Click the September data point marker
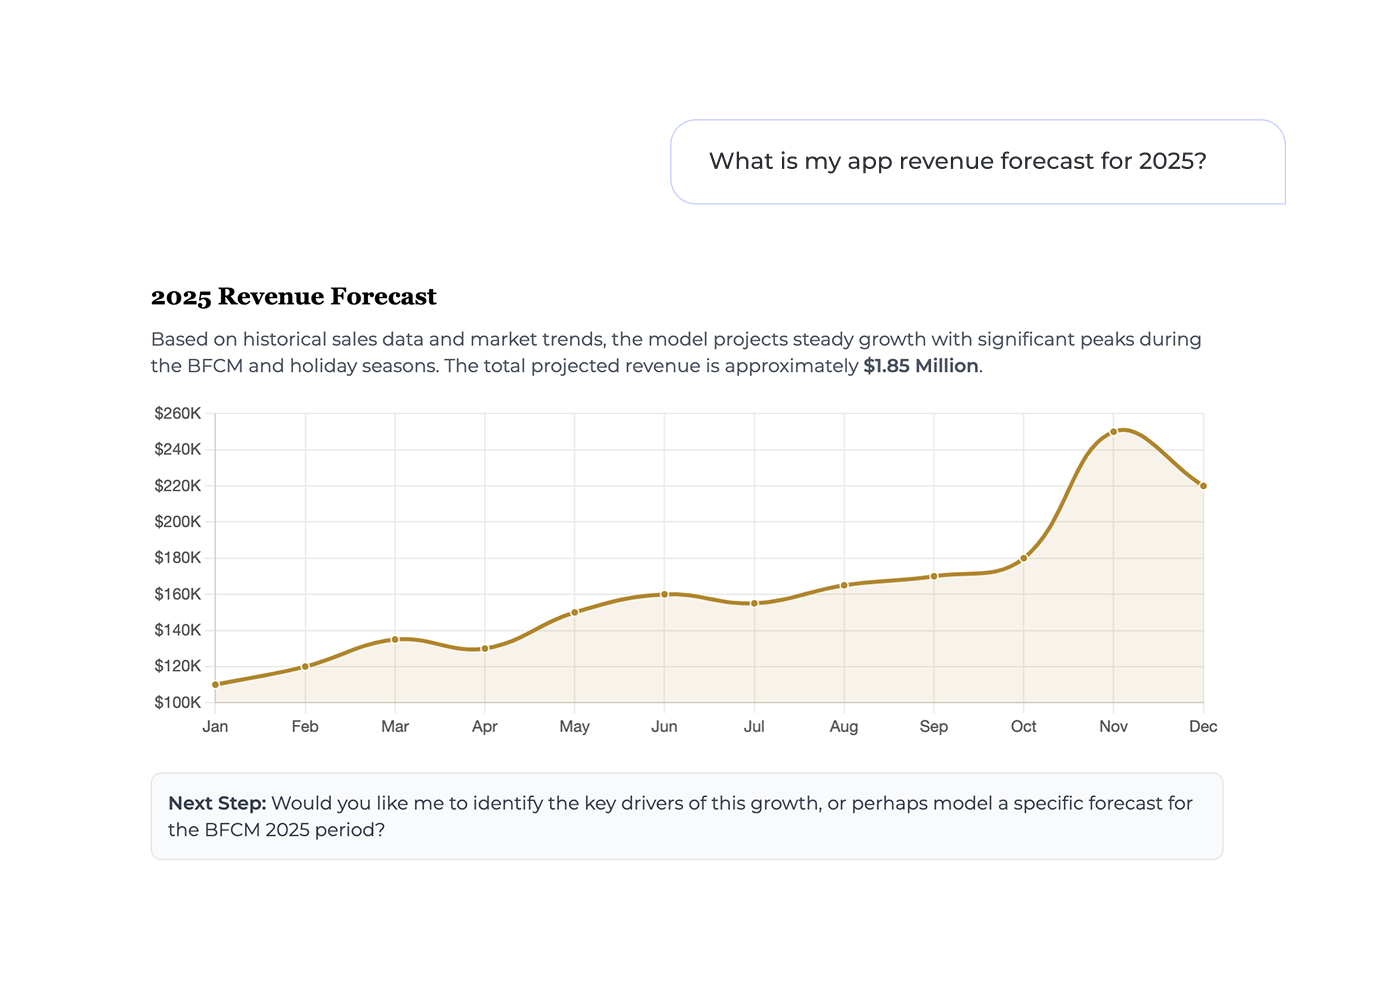Viewport: 1373px width, 990px height. 934,576
